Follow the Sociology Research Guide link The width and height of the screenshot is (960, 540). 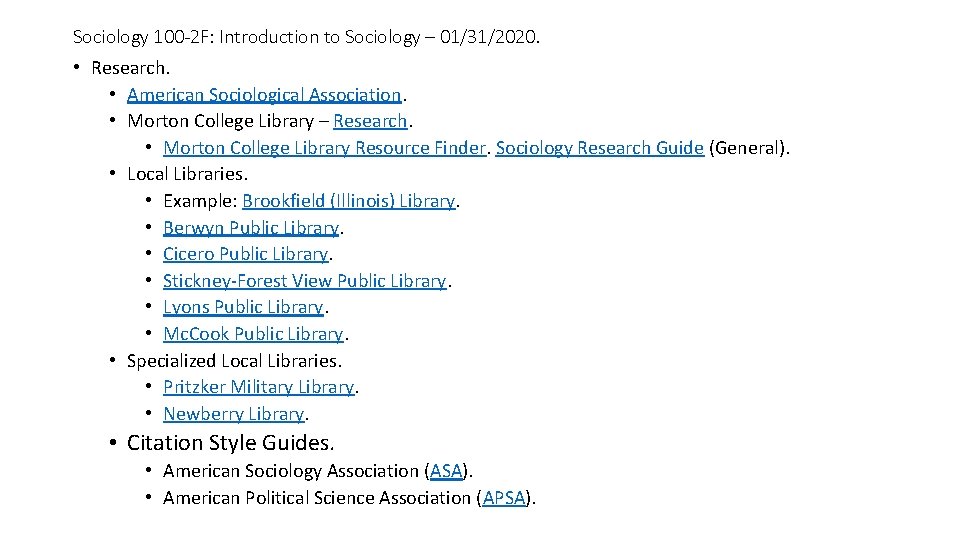pos(599,148)
